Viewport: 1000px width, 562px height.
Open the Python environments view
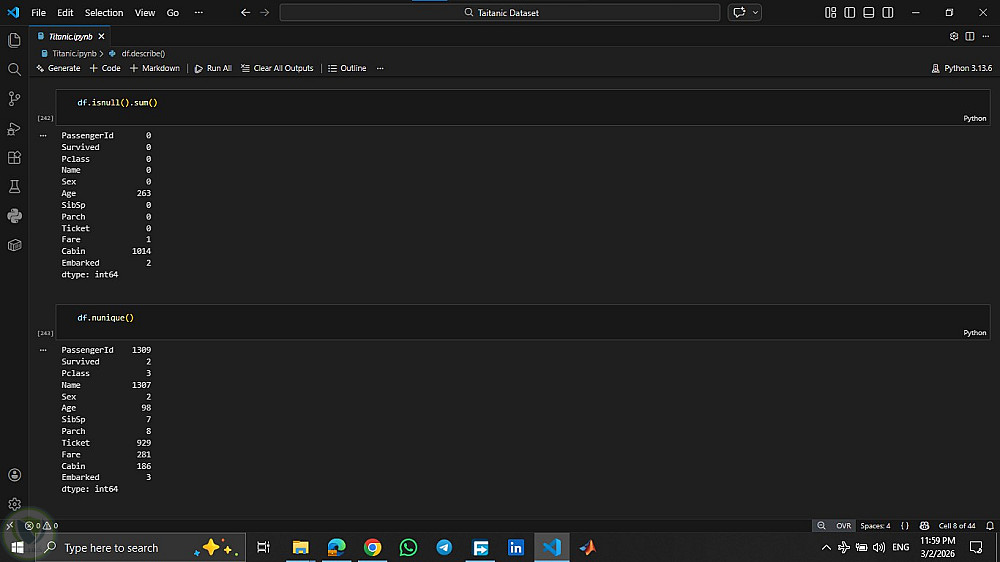coord(14,216)
